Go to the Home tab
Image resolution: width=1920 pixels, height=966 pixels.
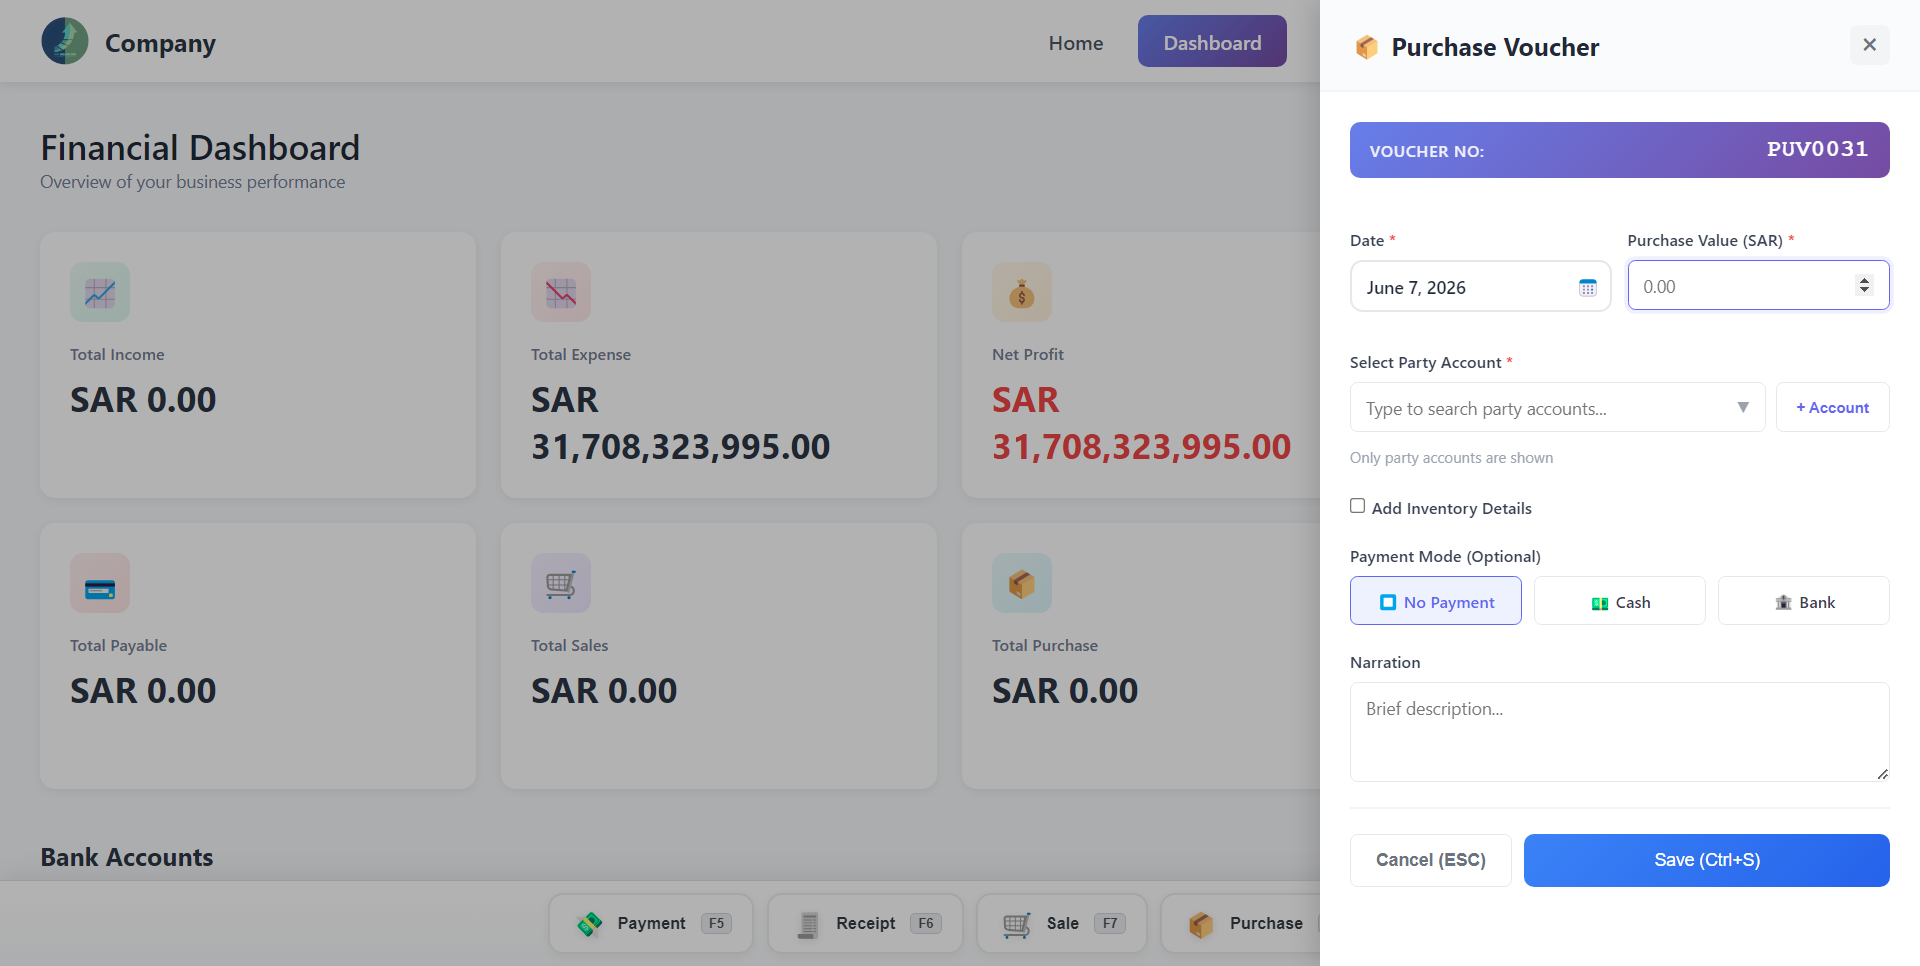tap(1076, 43)
